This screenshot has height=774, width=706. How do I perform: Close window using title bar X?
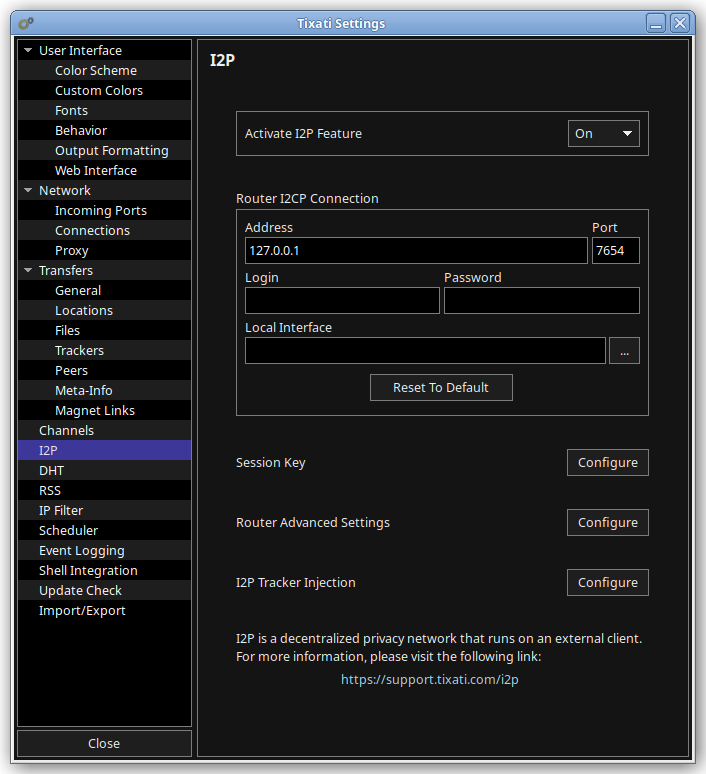tap(680, 23)
